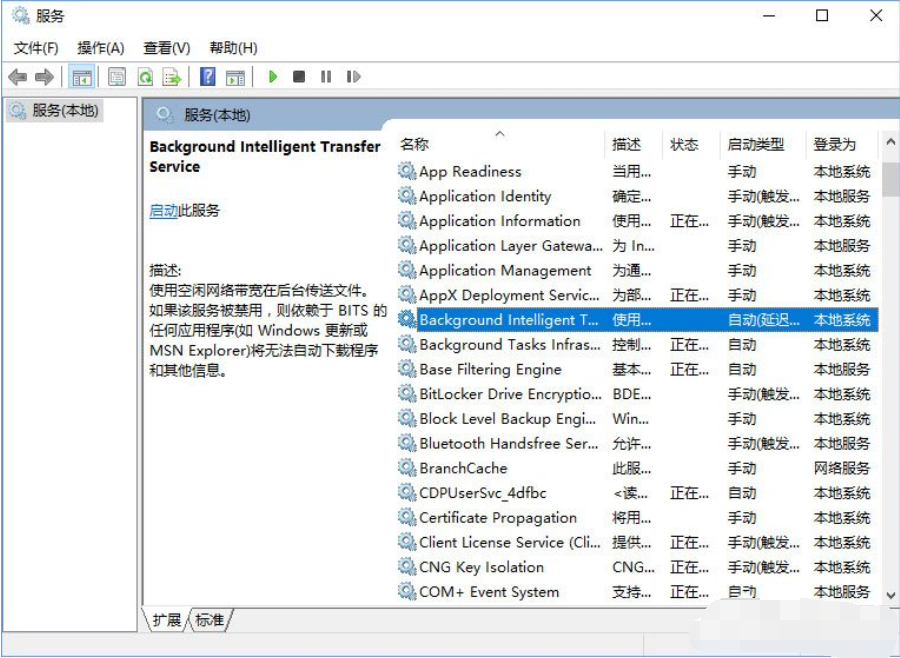Open Properties from the toolbar icon

pyautogui.click(x=117, y=77)
